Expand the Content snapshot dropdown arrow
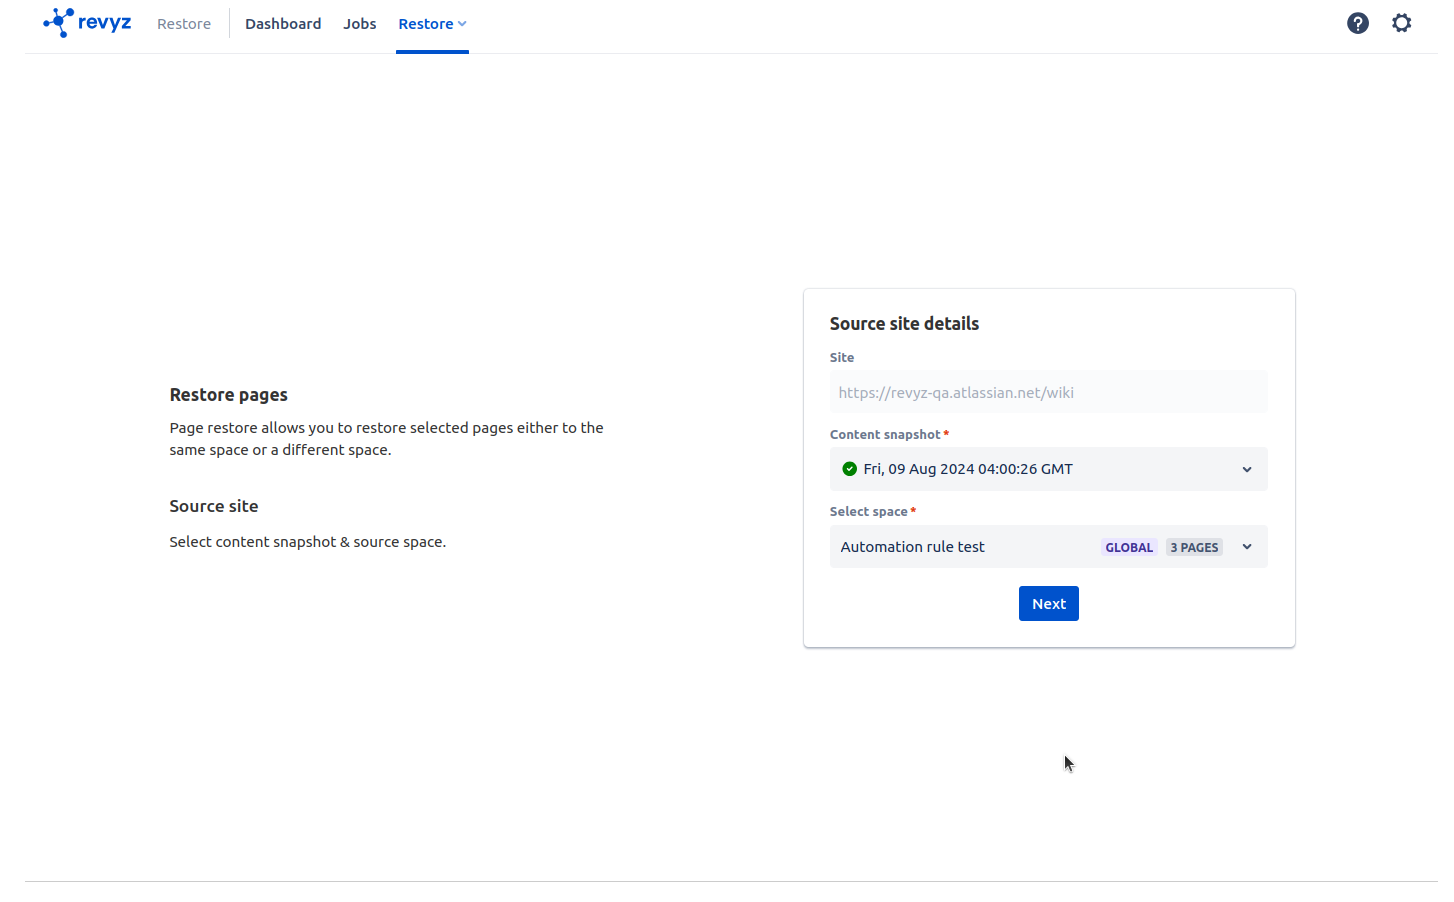Viewport: 1454px width, 902px height. click(1246, 469)
